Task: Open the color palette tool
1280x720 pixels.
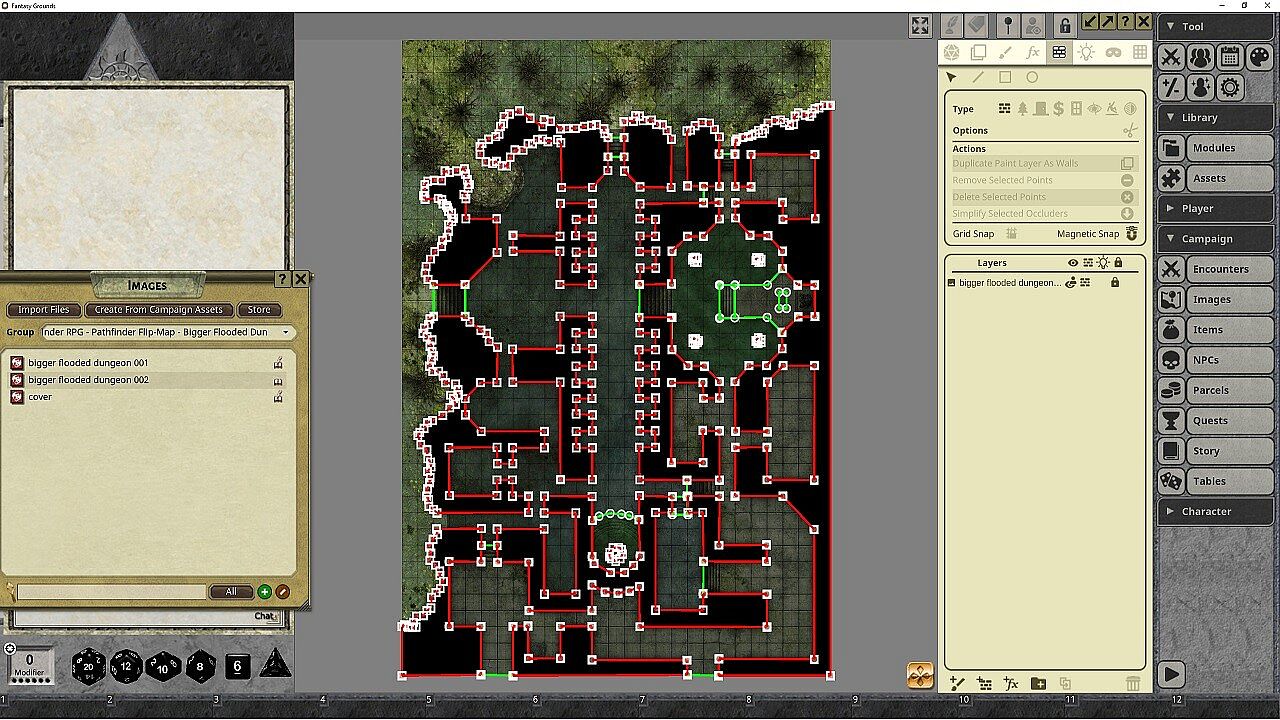Action: [1259, 57]
